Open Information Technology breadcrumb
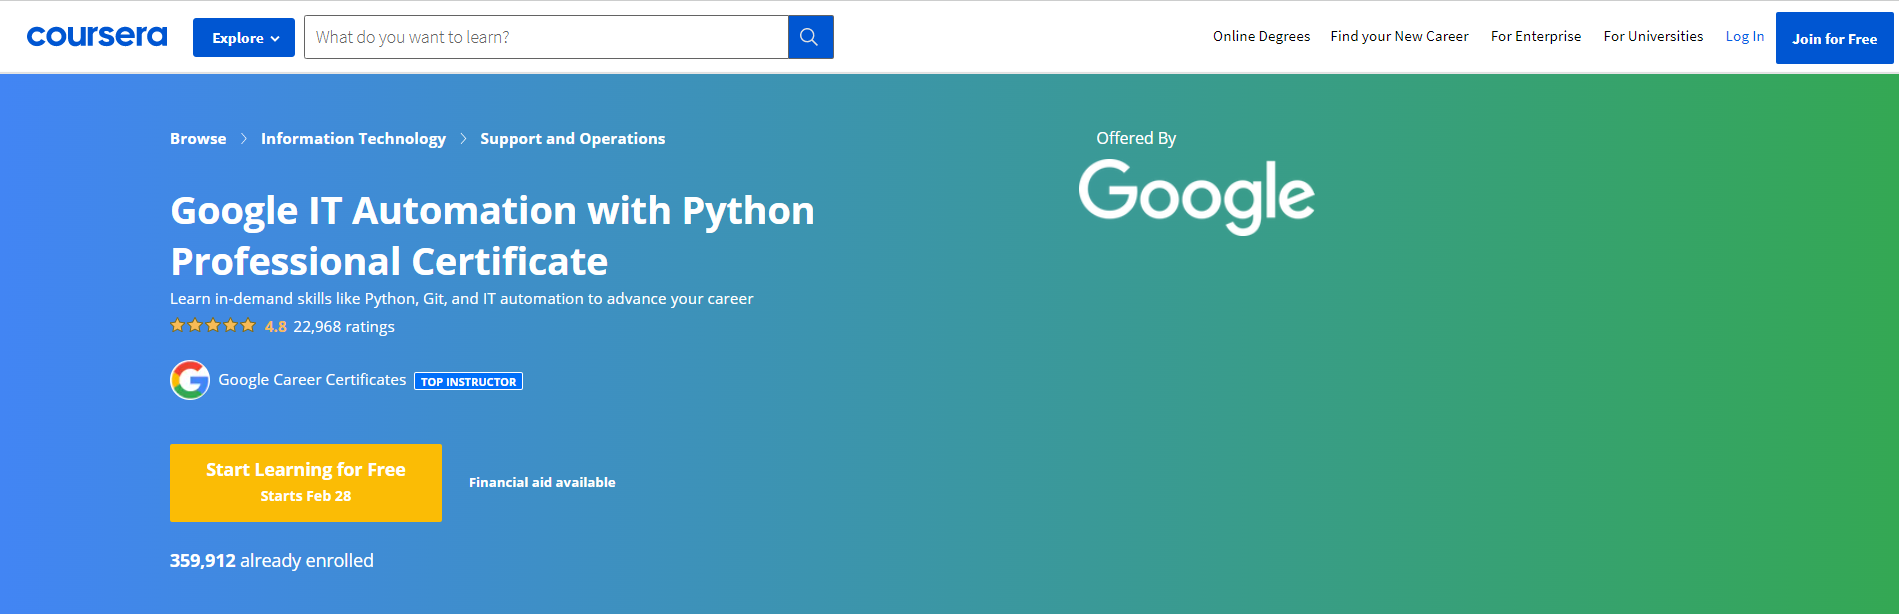1899x614 pixels. 353,138
